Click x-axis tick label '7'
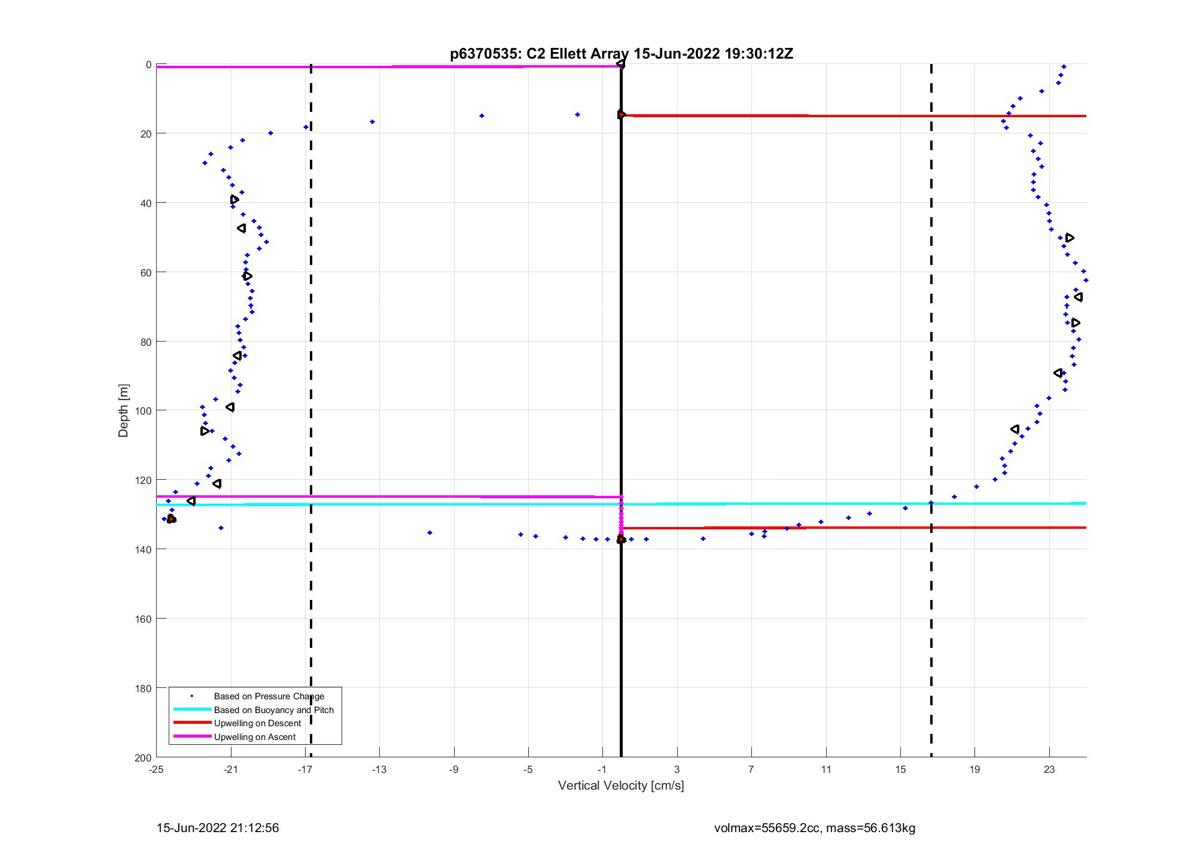 click(x=751, y=769)
